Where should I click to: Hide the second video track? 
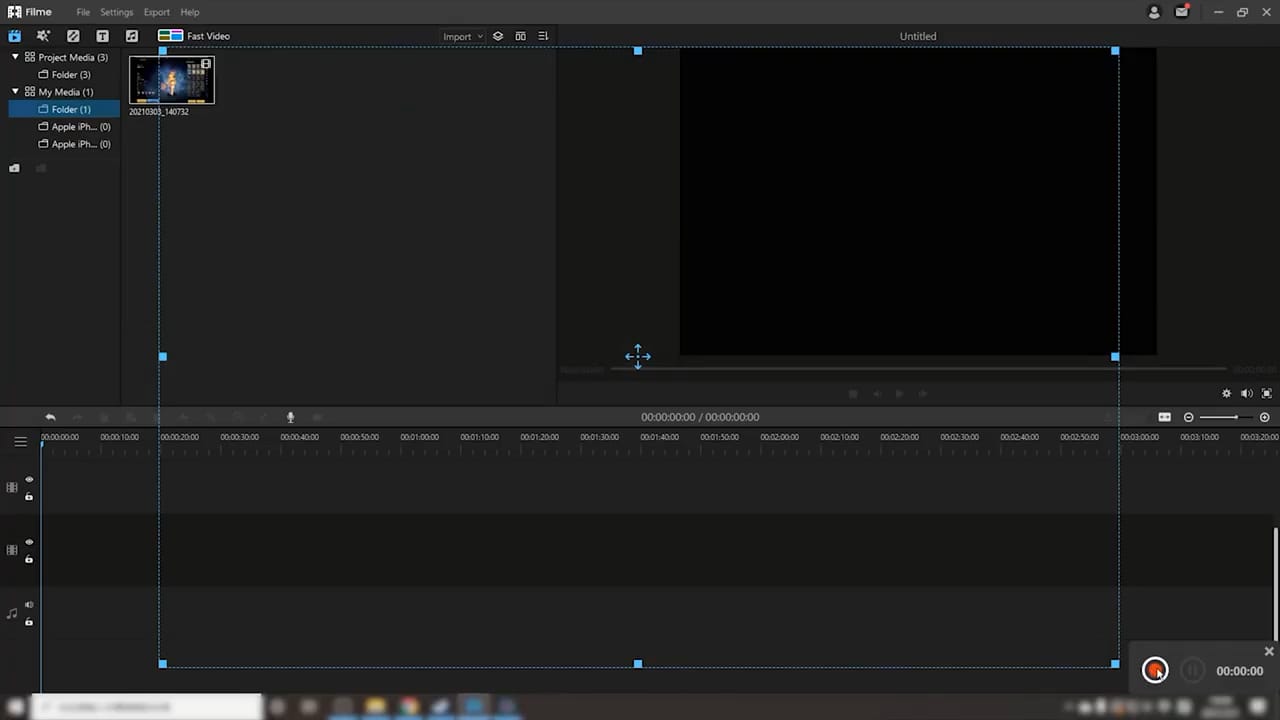coord(29,542)
